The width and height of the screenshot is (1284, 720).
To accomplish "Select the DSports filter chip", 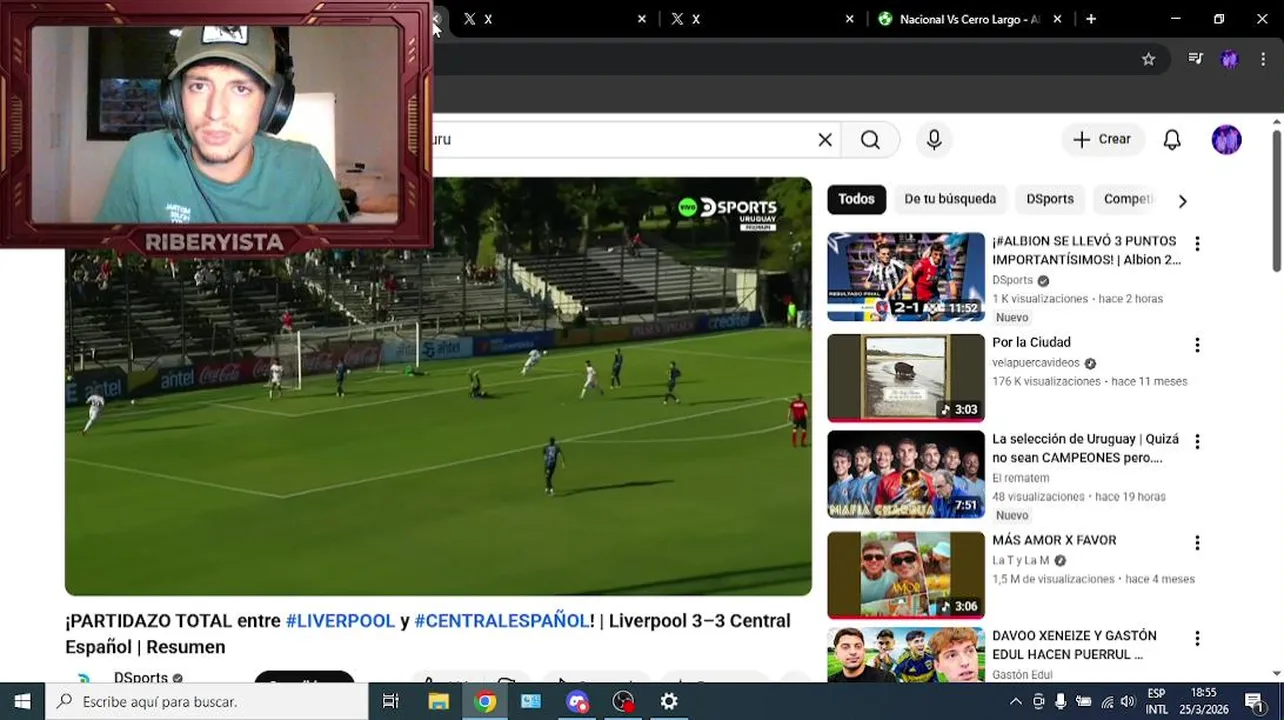I will [x=1050, y=199].
